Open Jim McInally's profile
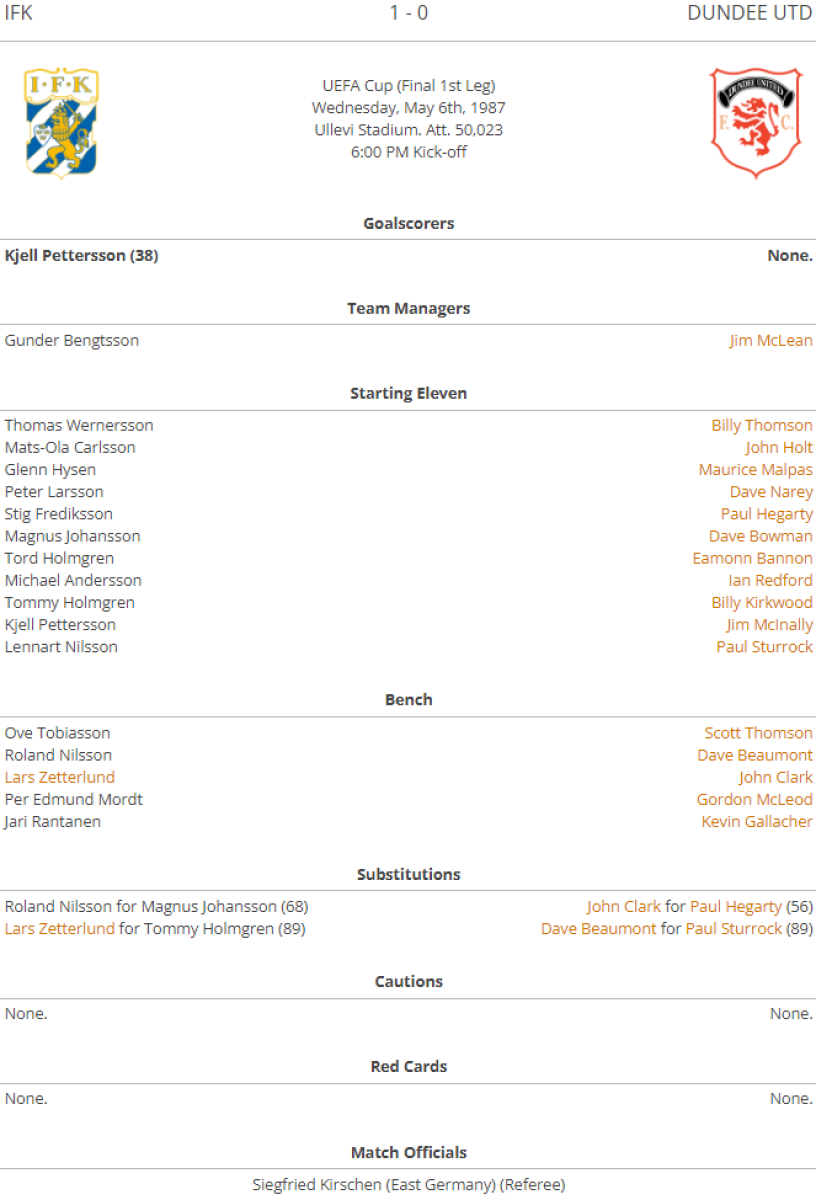This screenshot has width=816, height=1200. pyautogui.click(x=769, y=625)
